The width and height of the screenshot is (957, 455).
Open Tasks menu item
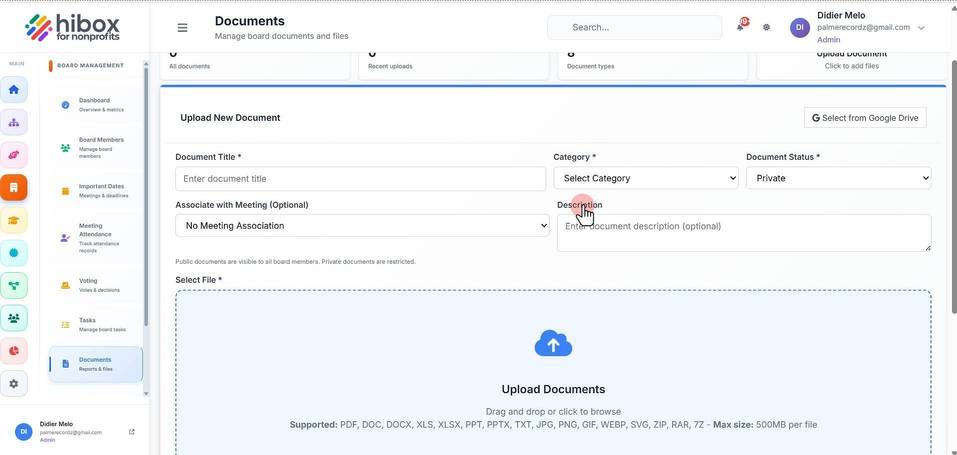pyautogui.click(x=95, y=324)
